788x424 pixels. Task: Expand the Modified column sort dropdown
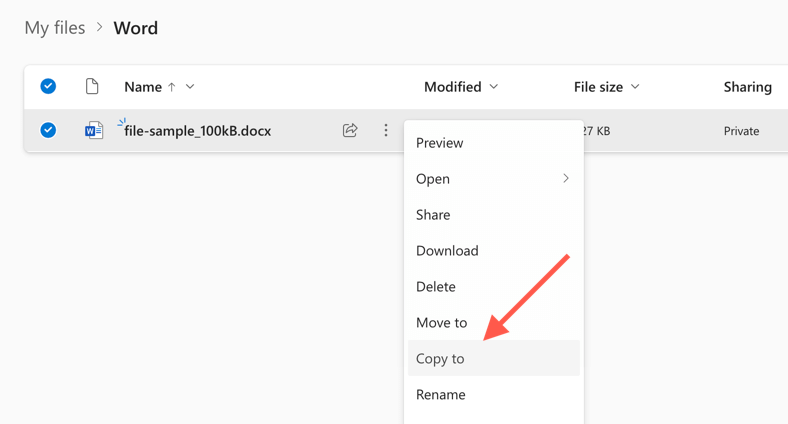(492, 87)
